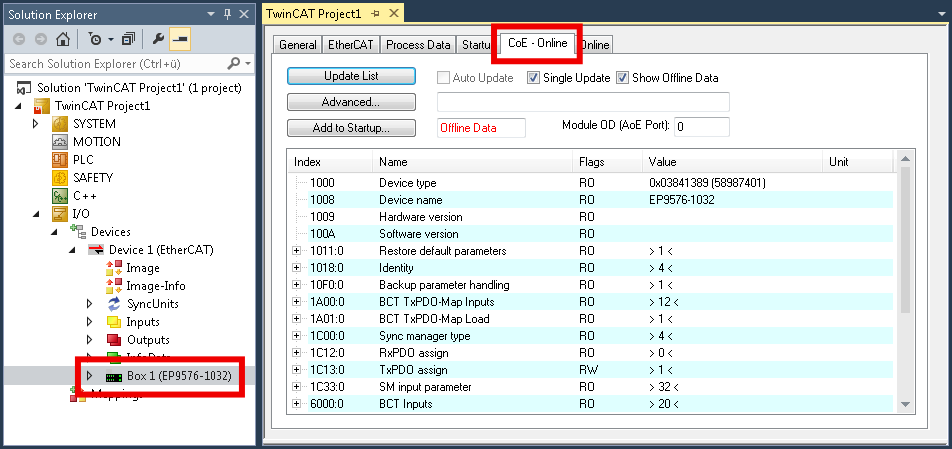Click the Home icon in Solution Explorer toolbar
952x449 pixels.
click(x=62, y=39)
